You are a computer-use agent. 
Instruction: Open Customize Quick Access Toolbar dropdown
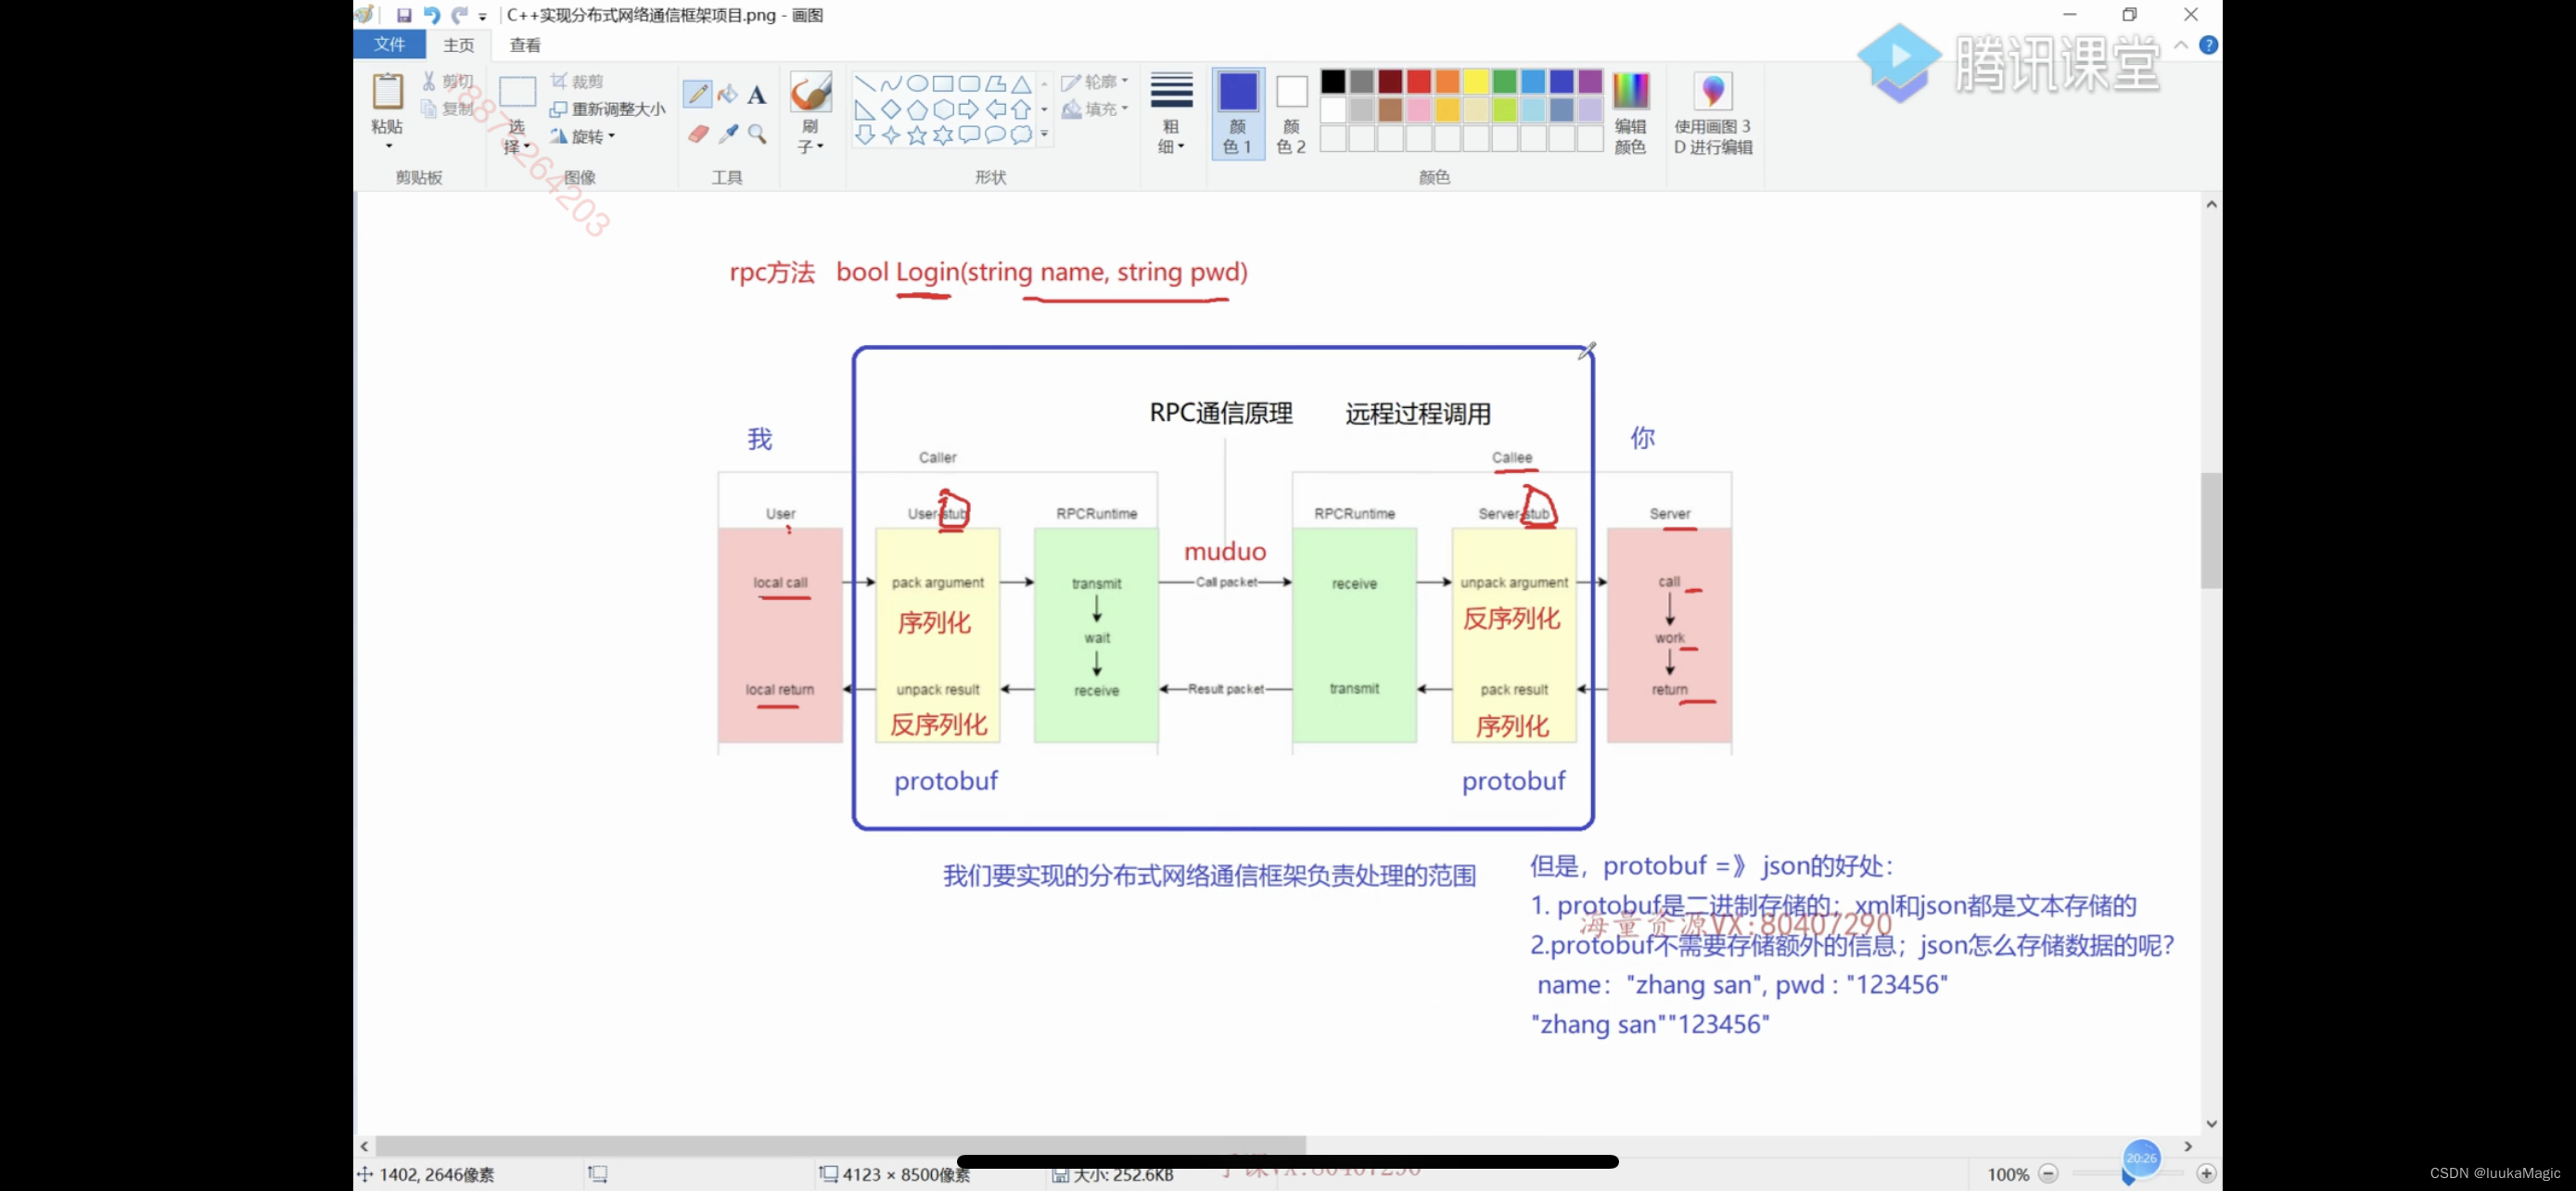coord(483,16)
